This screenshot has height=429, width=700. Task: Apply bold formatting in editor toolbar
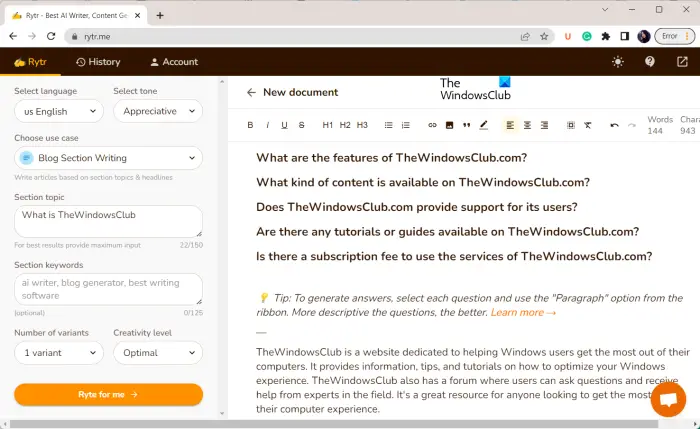click(x=250, y=125)
